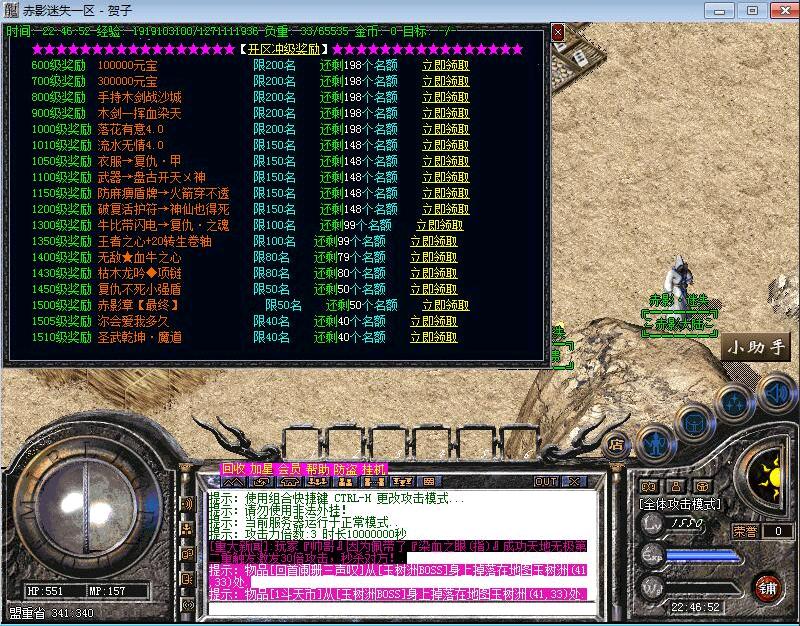Image resolution: width=800 pixels, height=626 pixels.
Task: Open the 回收 menu above chat
Action: tap(234, 469)
